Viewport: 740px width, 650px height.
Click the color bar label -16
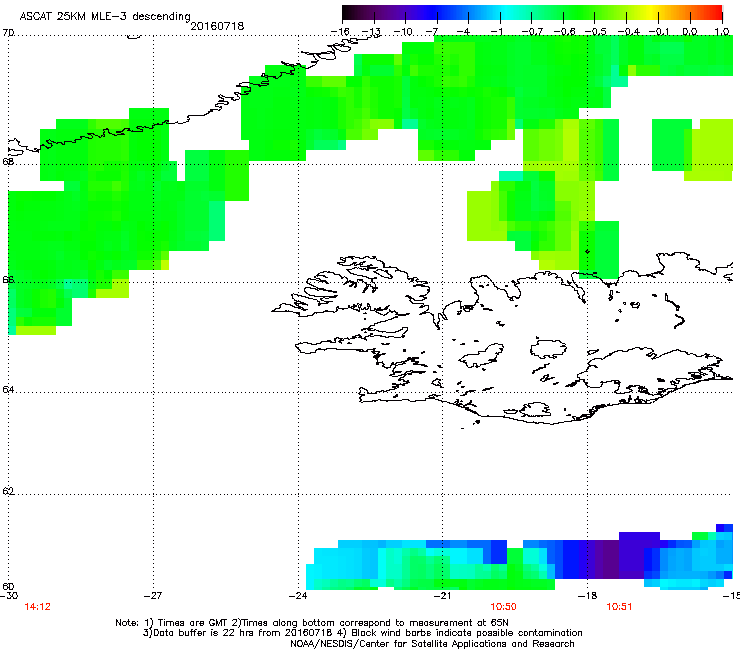click(340, 32)
